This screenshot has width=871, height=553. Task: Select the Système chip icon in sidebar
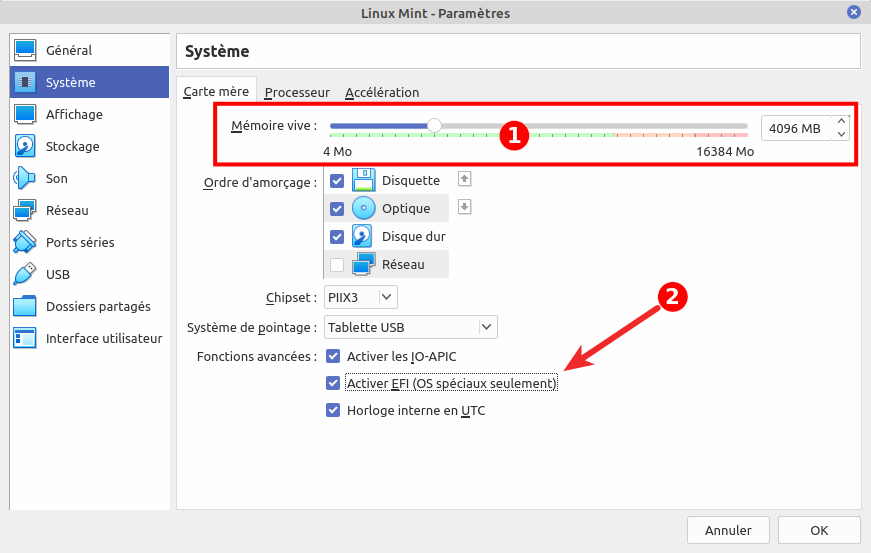[25, 82]
